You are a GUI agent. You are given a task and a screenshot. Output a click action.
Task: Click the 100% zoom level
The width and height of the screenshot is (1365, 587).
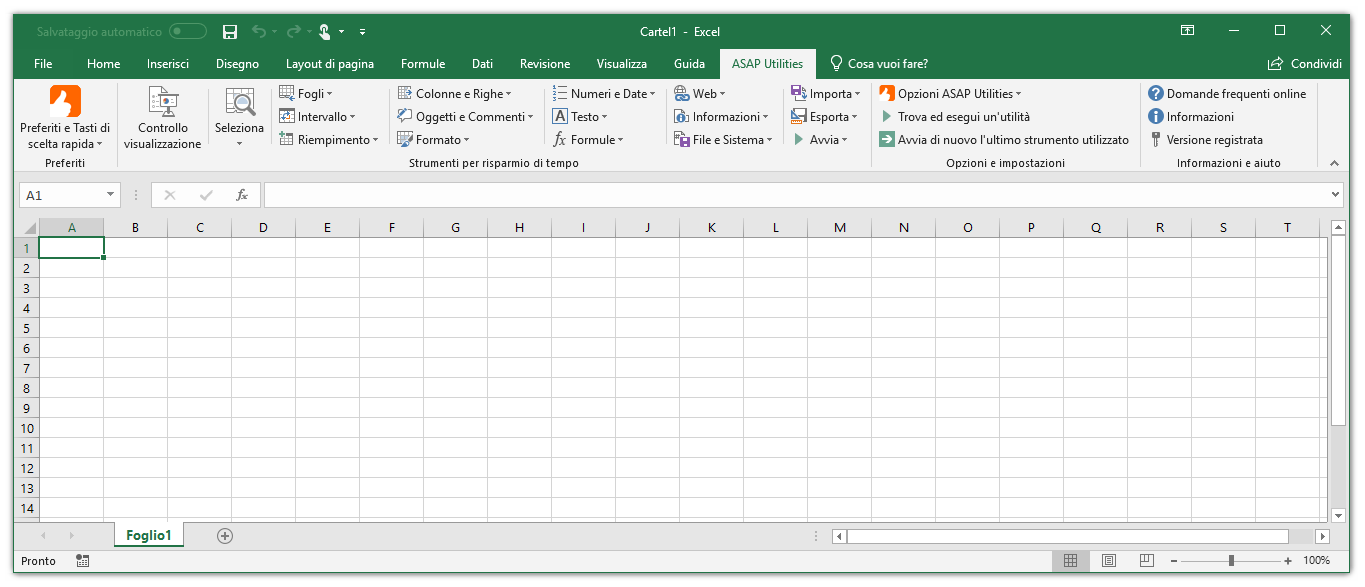point(1317,561)
